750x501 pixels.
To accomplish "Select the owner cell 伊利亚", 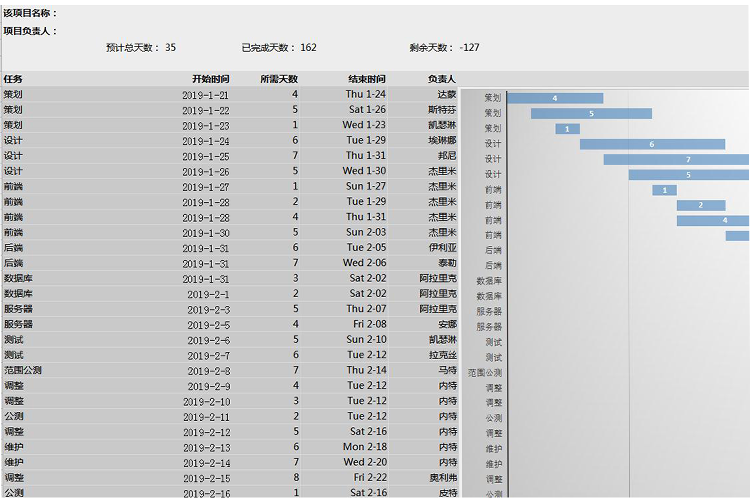I will pos(442,248).
